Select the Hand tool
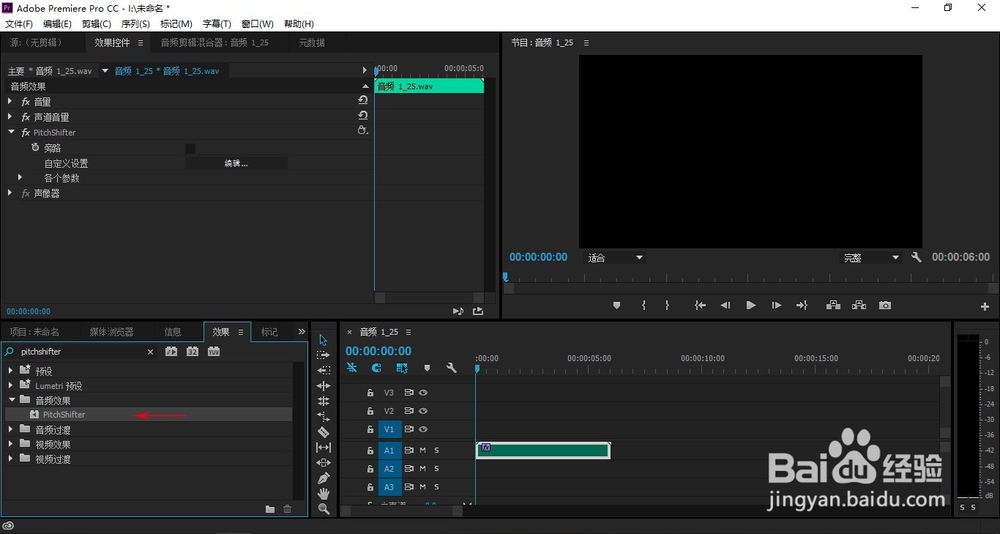 (x=323, y=493)
